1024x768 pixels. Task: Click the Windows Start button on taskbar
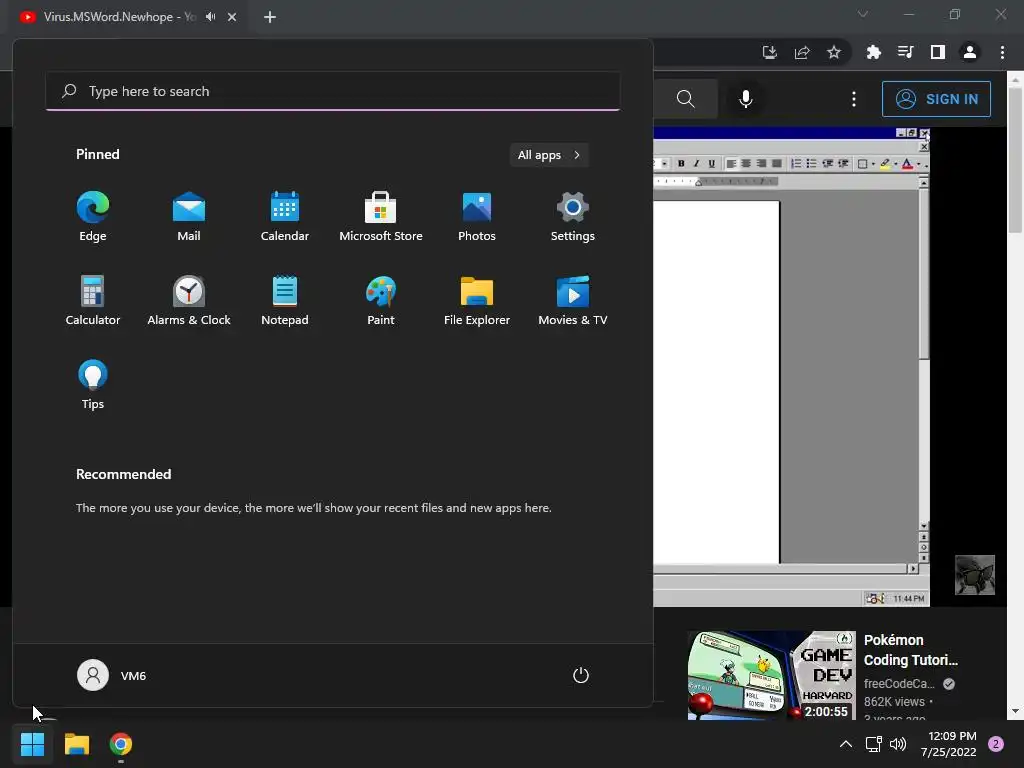[x=32, y=744]
